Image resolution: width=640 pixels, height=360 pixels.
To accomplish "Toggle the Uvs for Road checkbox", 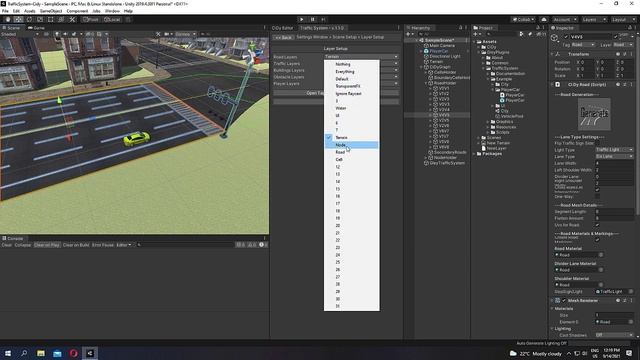I will [x=598, y=225].
